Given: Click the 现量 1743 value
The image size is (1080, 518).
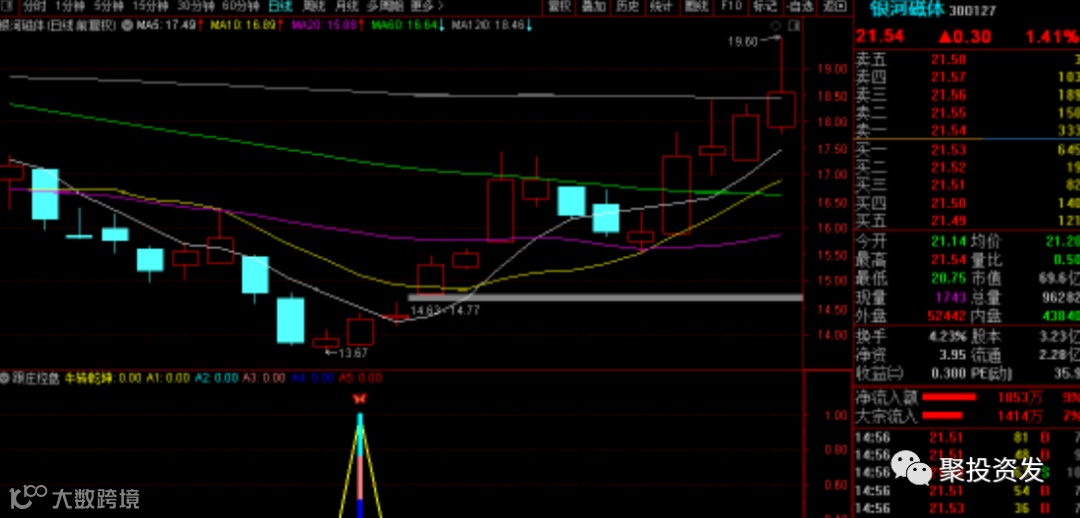Looking at the screenshot, I should 951,298.
